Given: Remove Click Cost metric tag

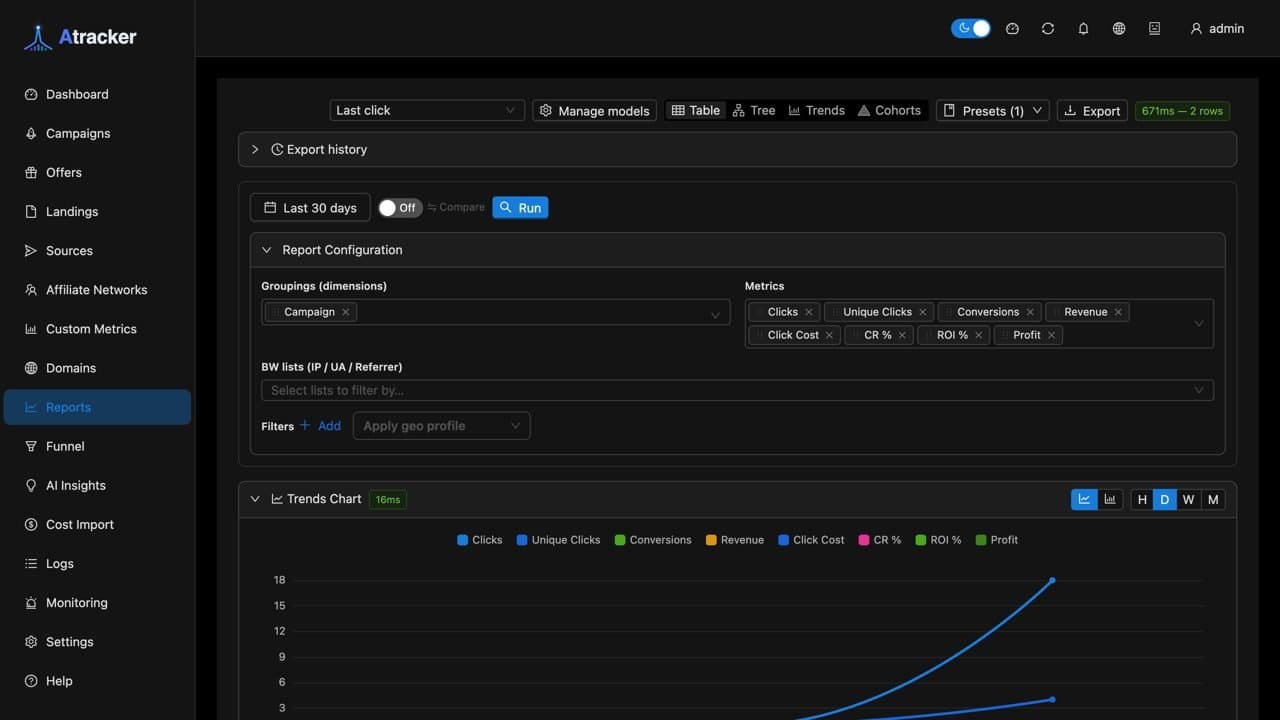Looking at the screenshot, I should (829, 335).
